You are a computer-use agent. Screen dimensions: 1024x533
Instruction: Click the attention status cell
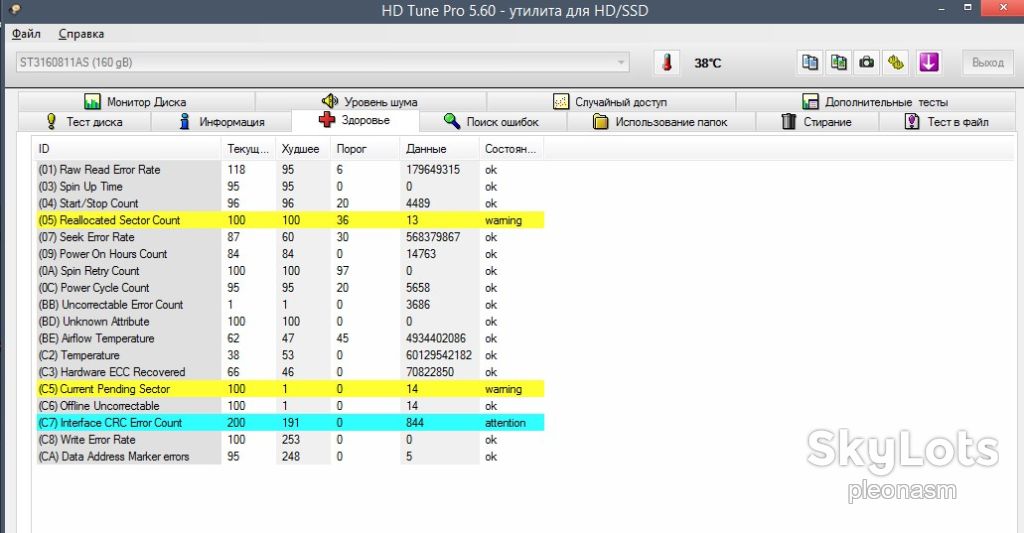(505, 423)
